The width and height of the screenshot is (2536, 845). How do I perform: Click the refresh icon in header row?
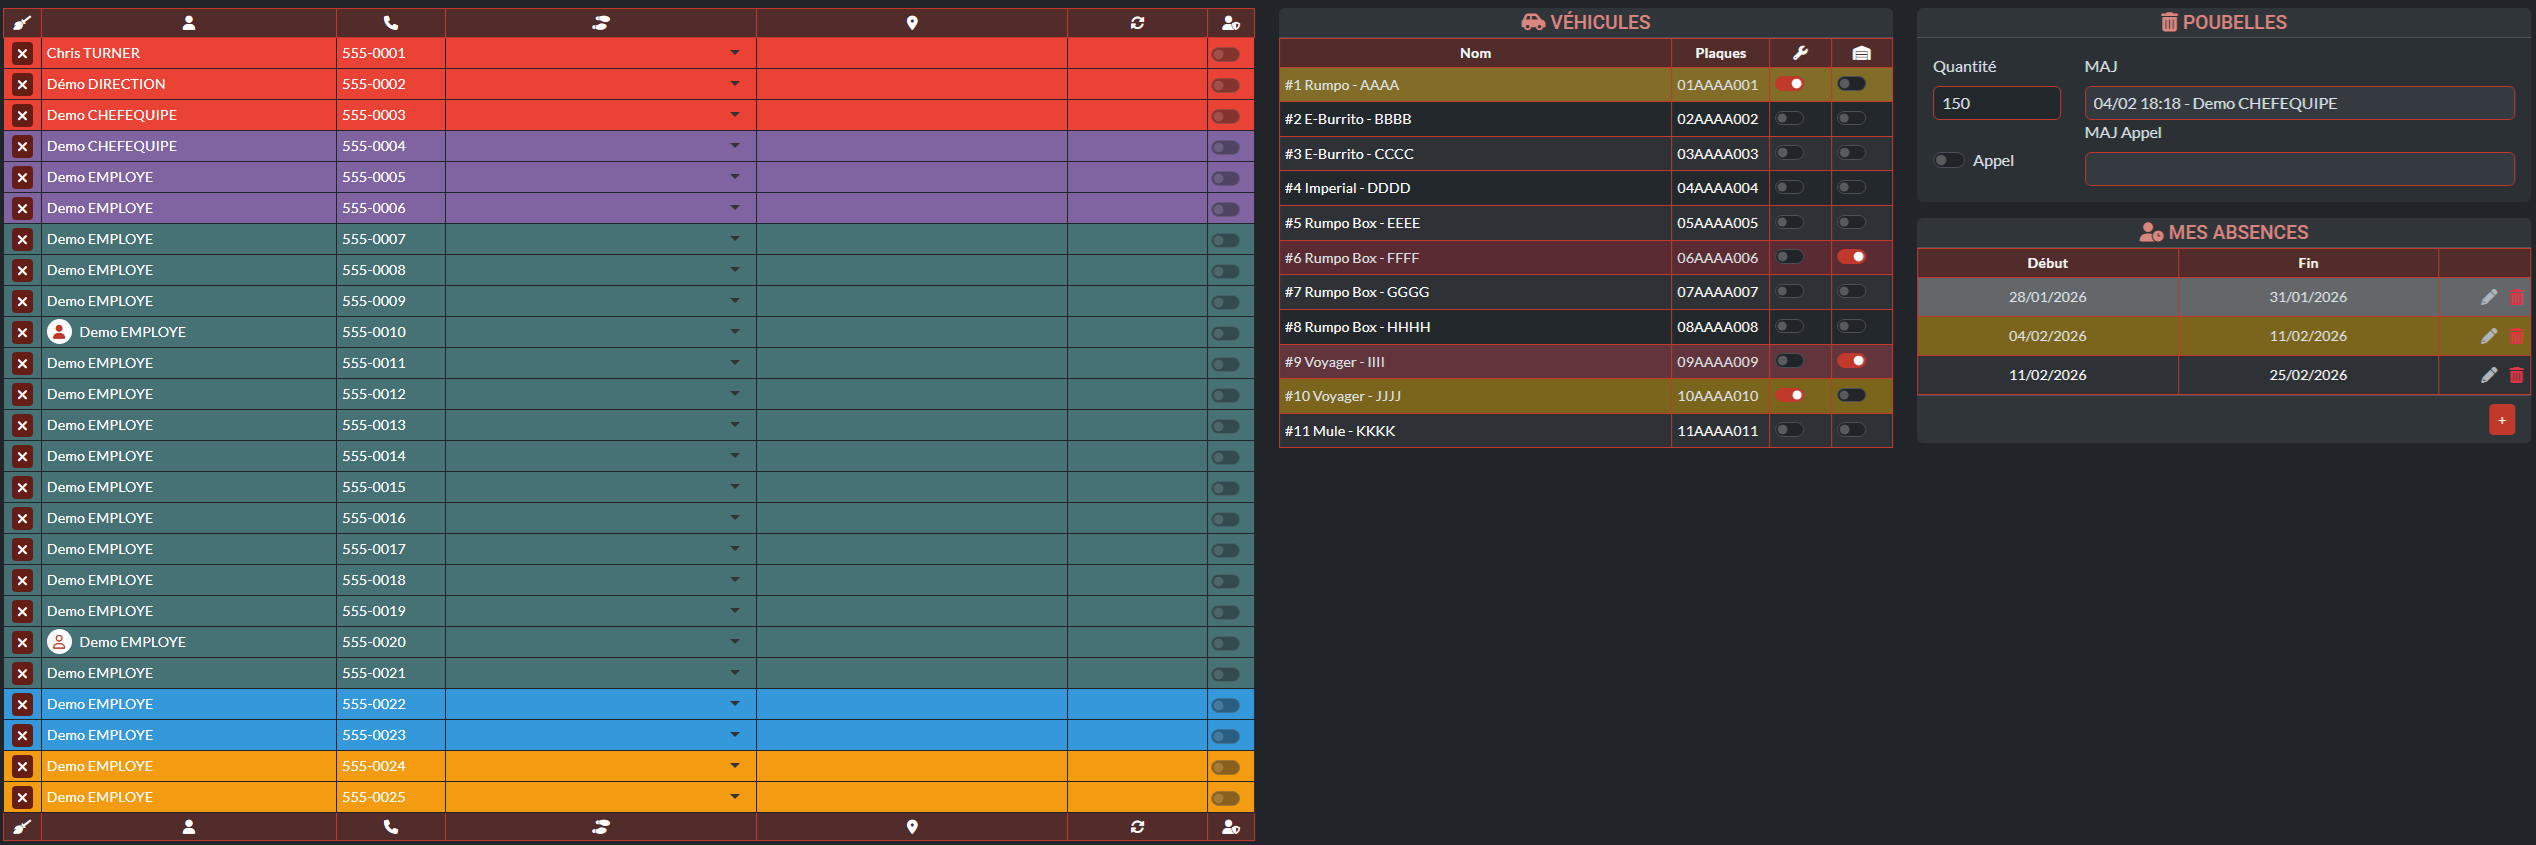click(1137, 23)
